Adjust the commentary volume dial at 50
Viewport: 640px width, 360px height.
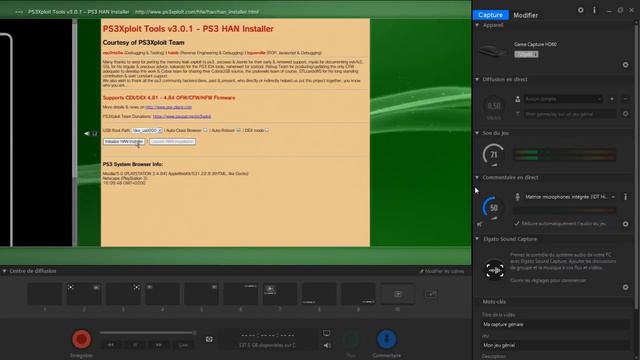493,208
